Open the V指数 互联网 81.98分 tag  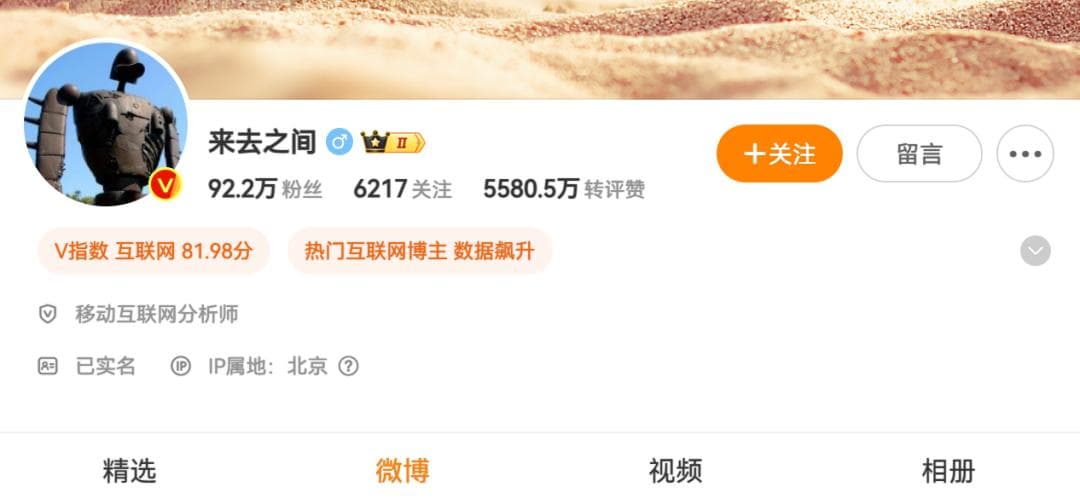(x=154, y=251)
